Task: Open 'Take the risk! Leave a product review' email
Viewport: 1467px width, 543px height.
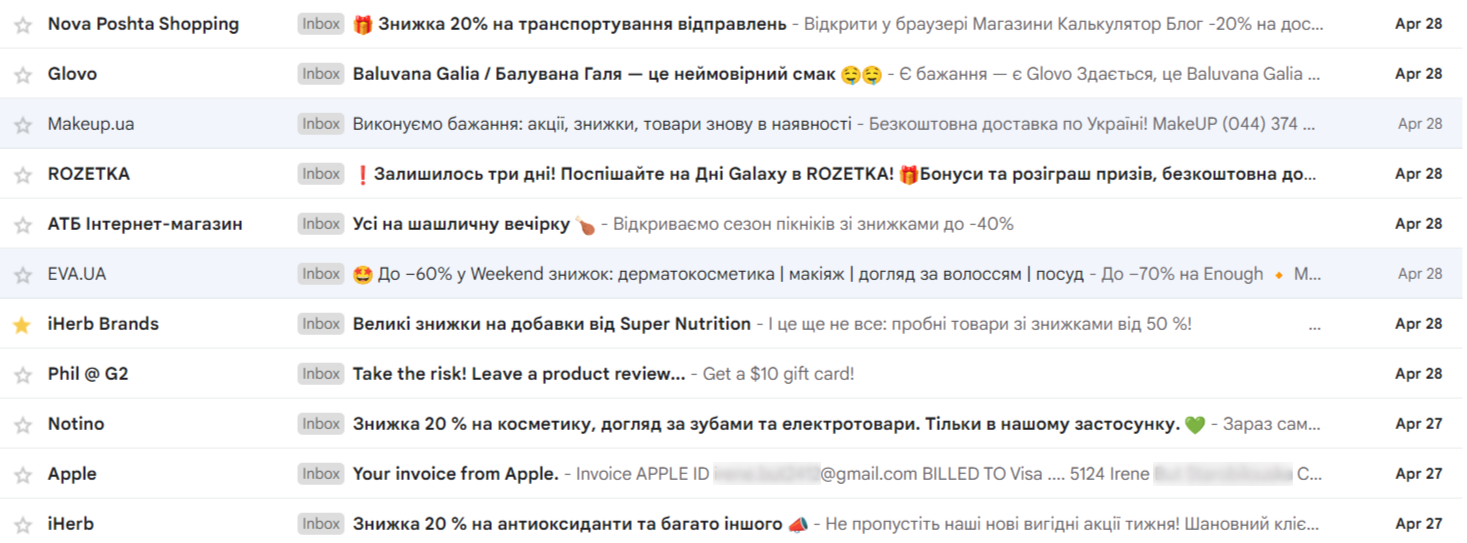Action: tap(518, 374)
